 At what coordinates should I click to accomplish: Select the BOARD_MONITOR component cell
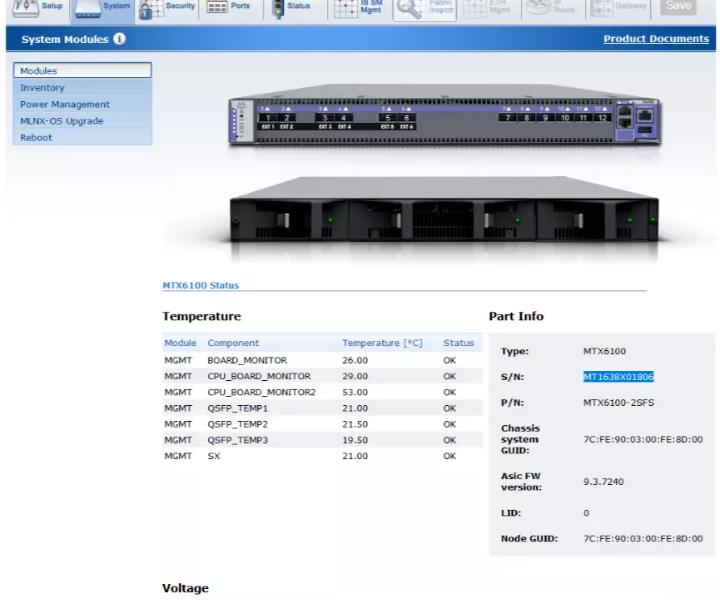[247, 360]
